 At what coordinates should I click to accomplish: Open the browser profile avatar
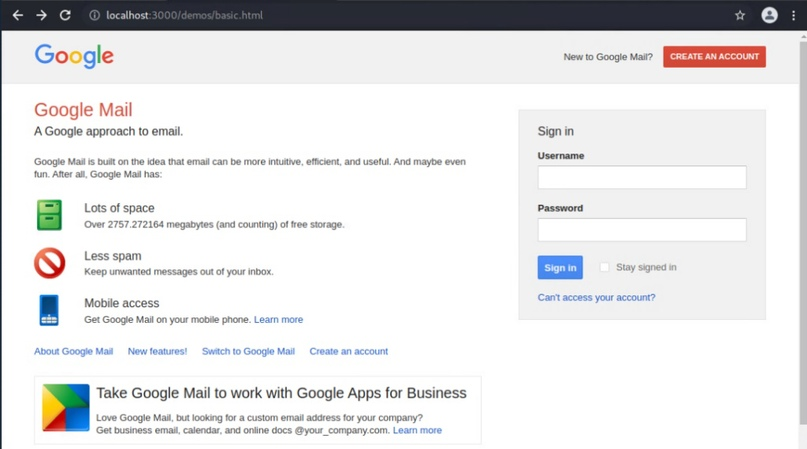click(769, 15)
